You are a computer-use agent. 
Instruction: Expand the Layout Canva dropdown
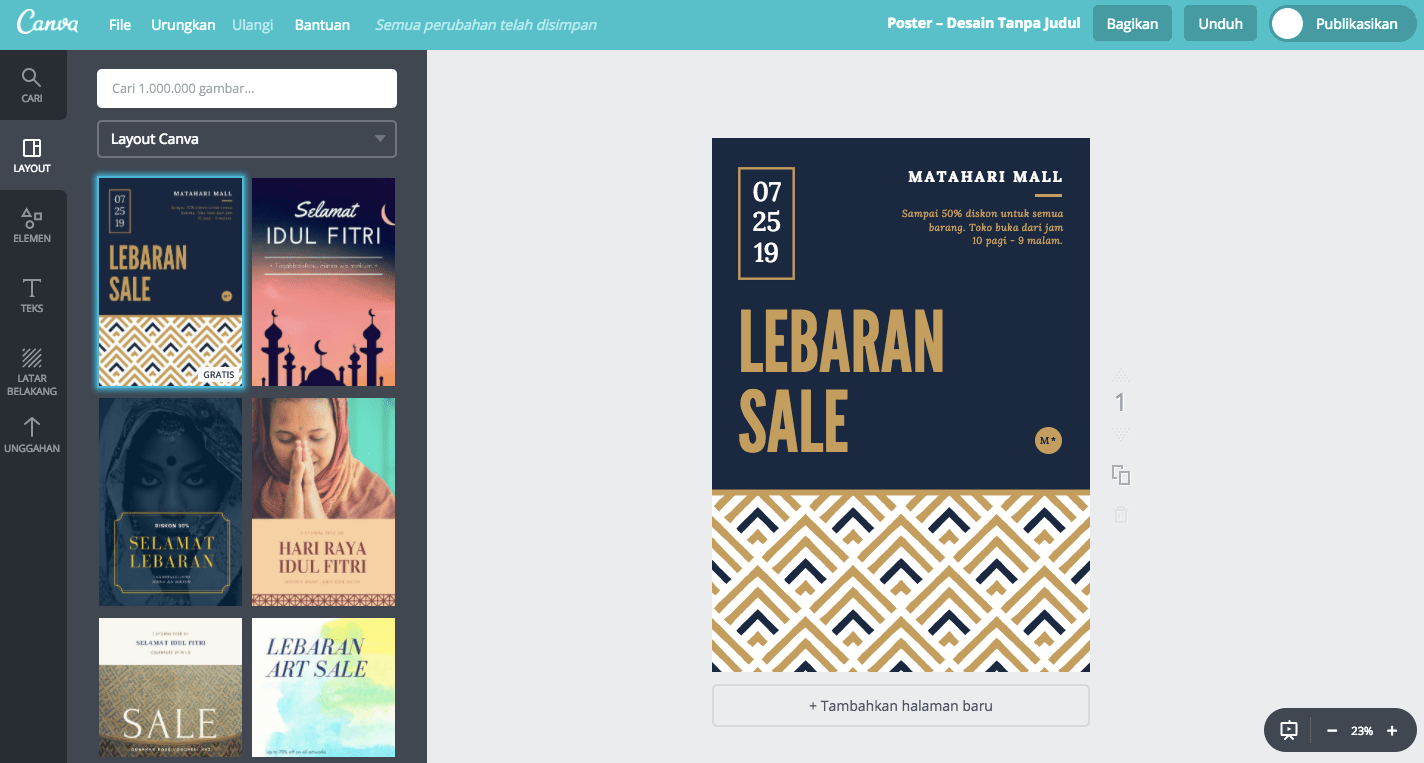247,139
